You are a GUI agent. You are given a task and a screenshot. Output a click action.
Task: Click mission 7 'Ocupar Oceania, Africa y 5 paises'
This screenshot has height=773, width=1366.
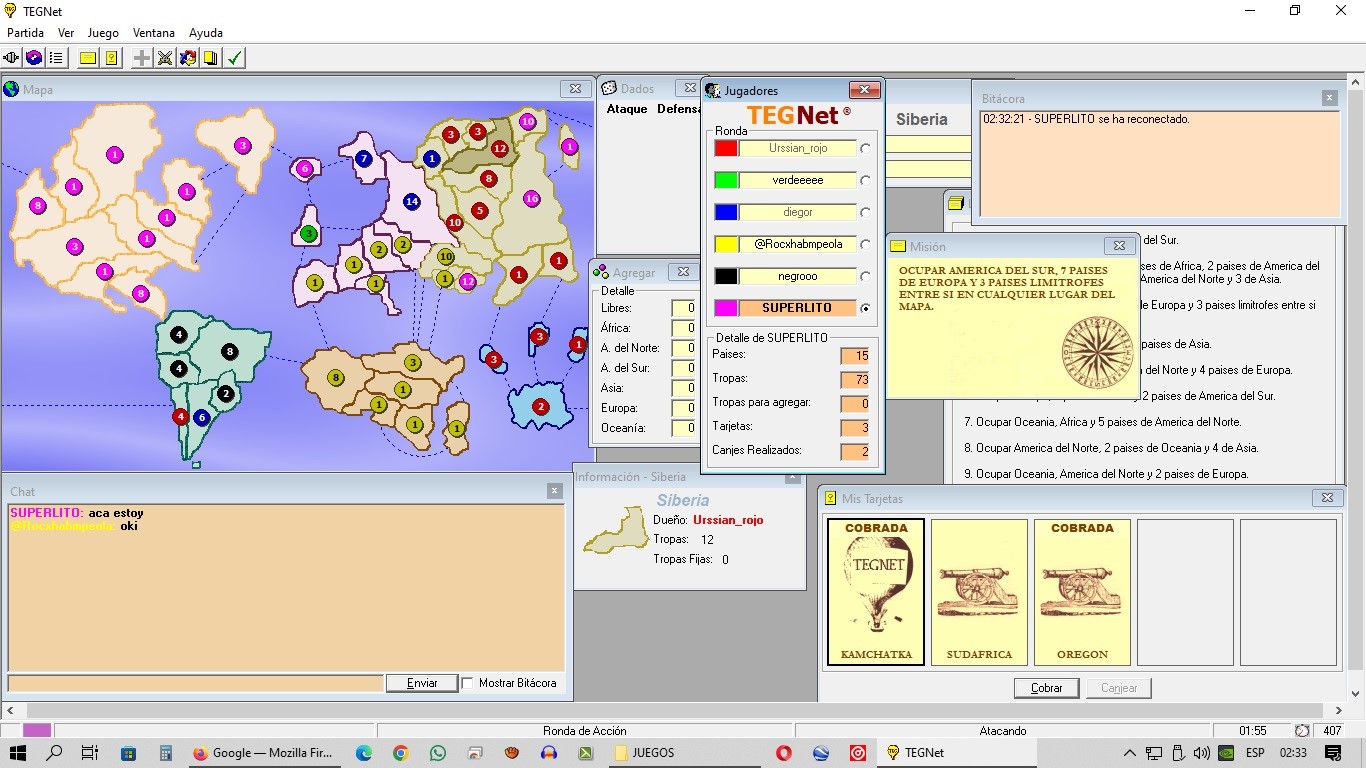1102,422
